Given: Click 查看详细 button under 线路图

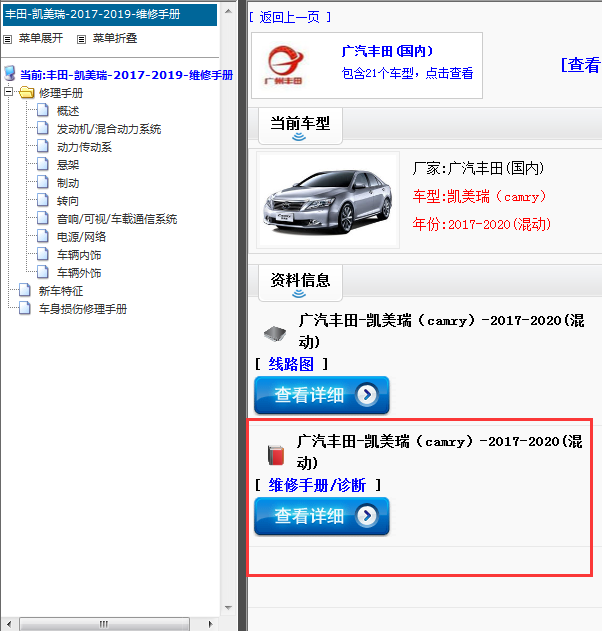Looking at the screenshot, I should [322, 395].
